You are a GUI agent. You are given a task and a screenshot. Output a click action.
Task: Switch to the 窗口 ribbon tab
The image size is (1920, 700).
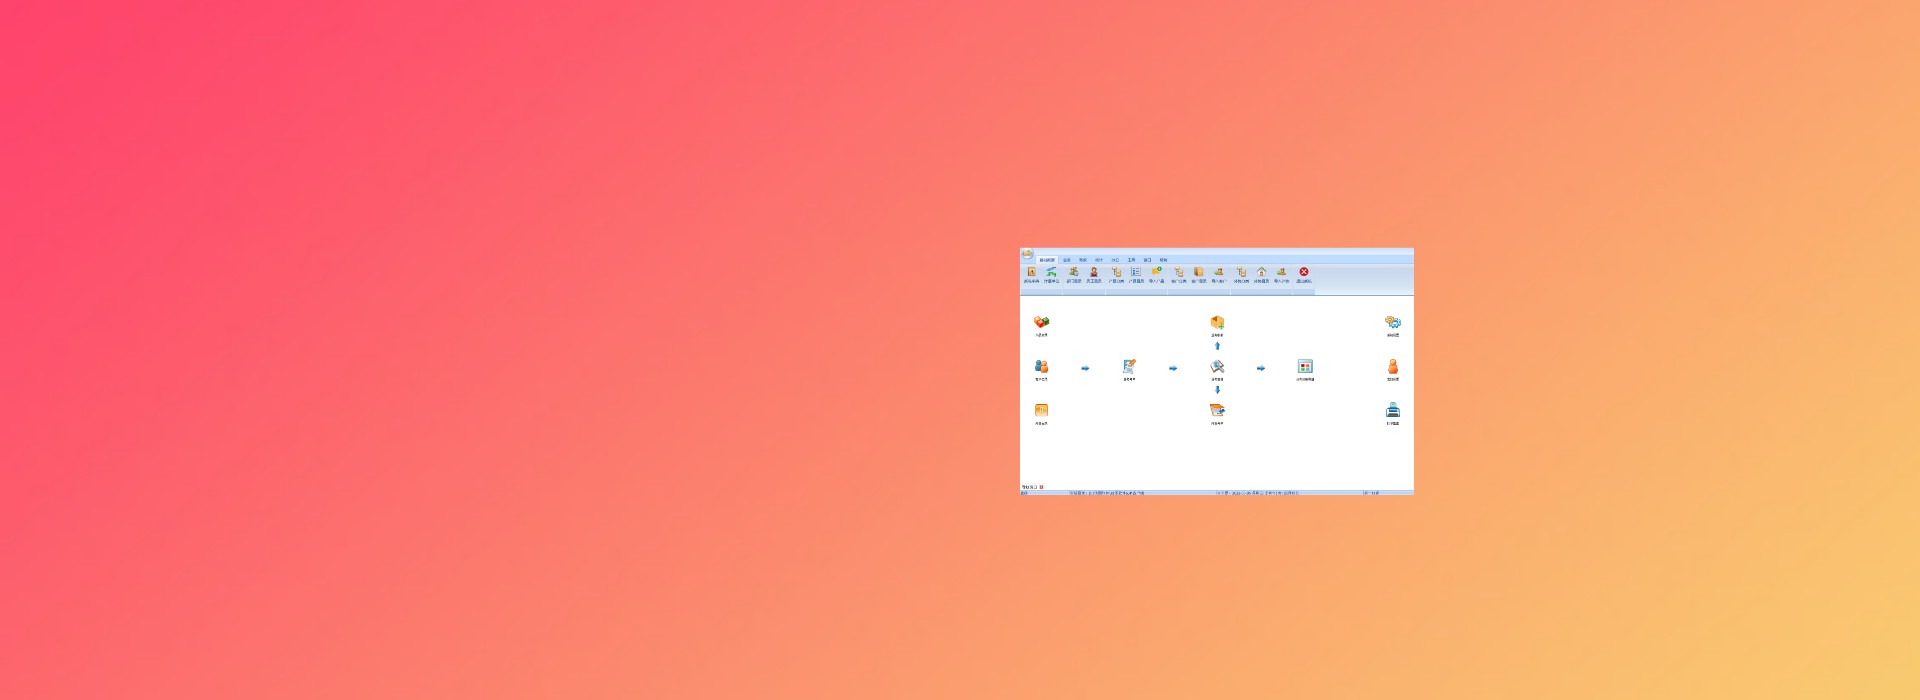pyautogui.click(x=1147, y=260)
